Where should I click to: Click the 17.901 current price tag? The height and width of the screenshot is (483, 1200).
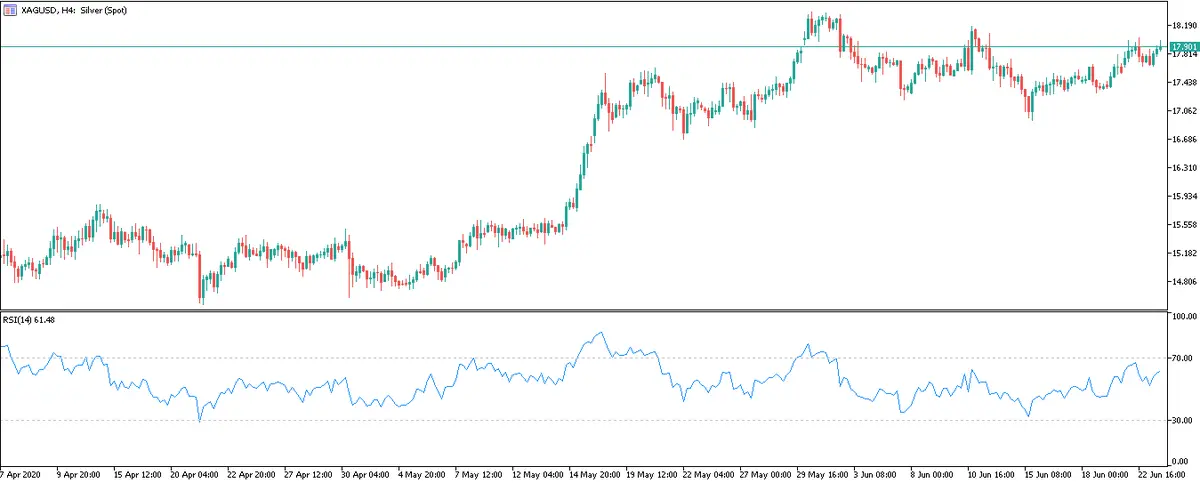point(1183,47)
